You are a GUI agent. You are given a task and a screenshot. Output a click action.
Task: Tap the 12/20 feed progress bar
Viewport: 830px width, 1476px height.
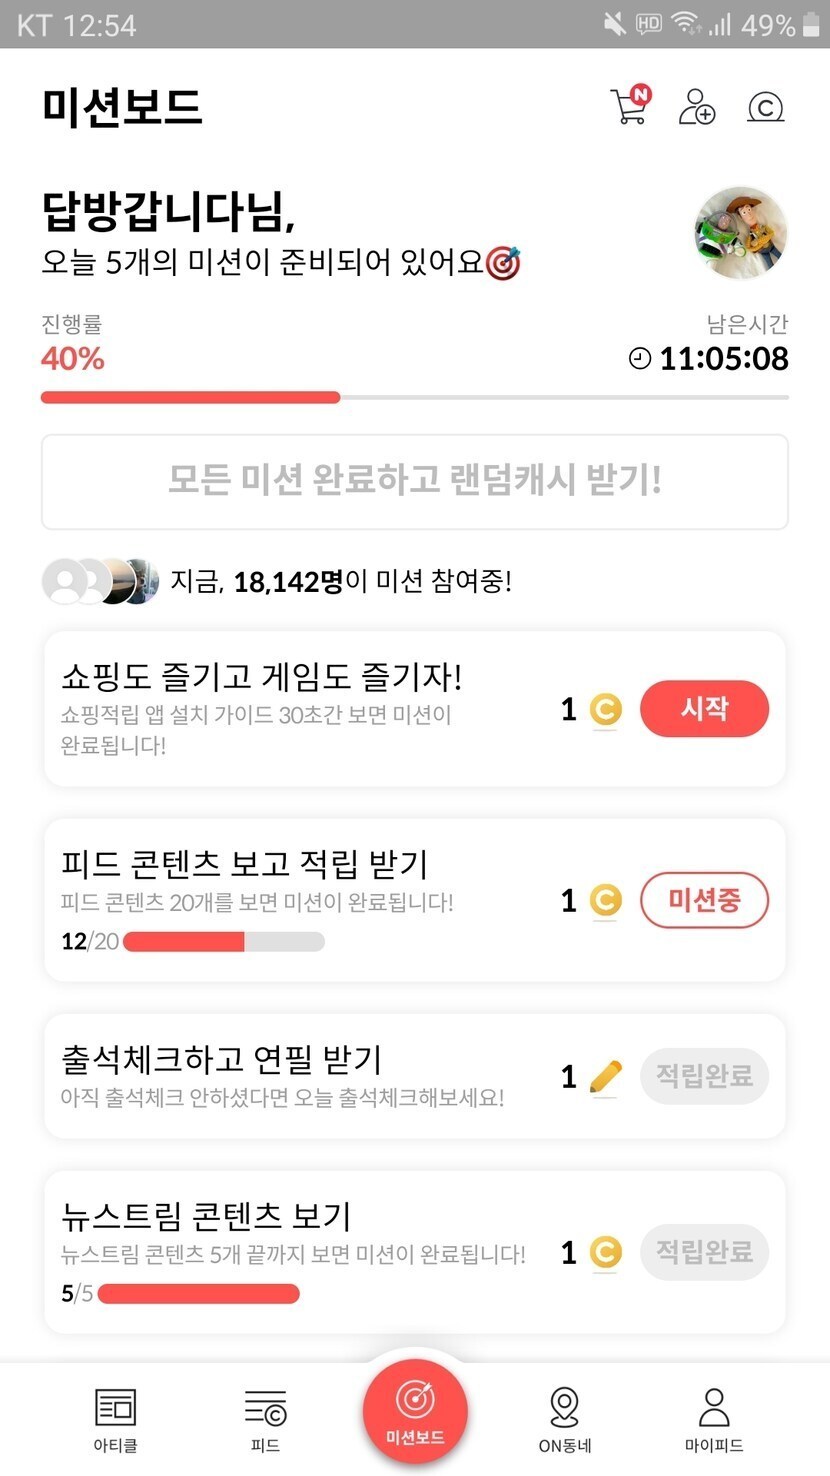point(223,941)
